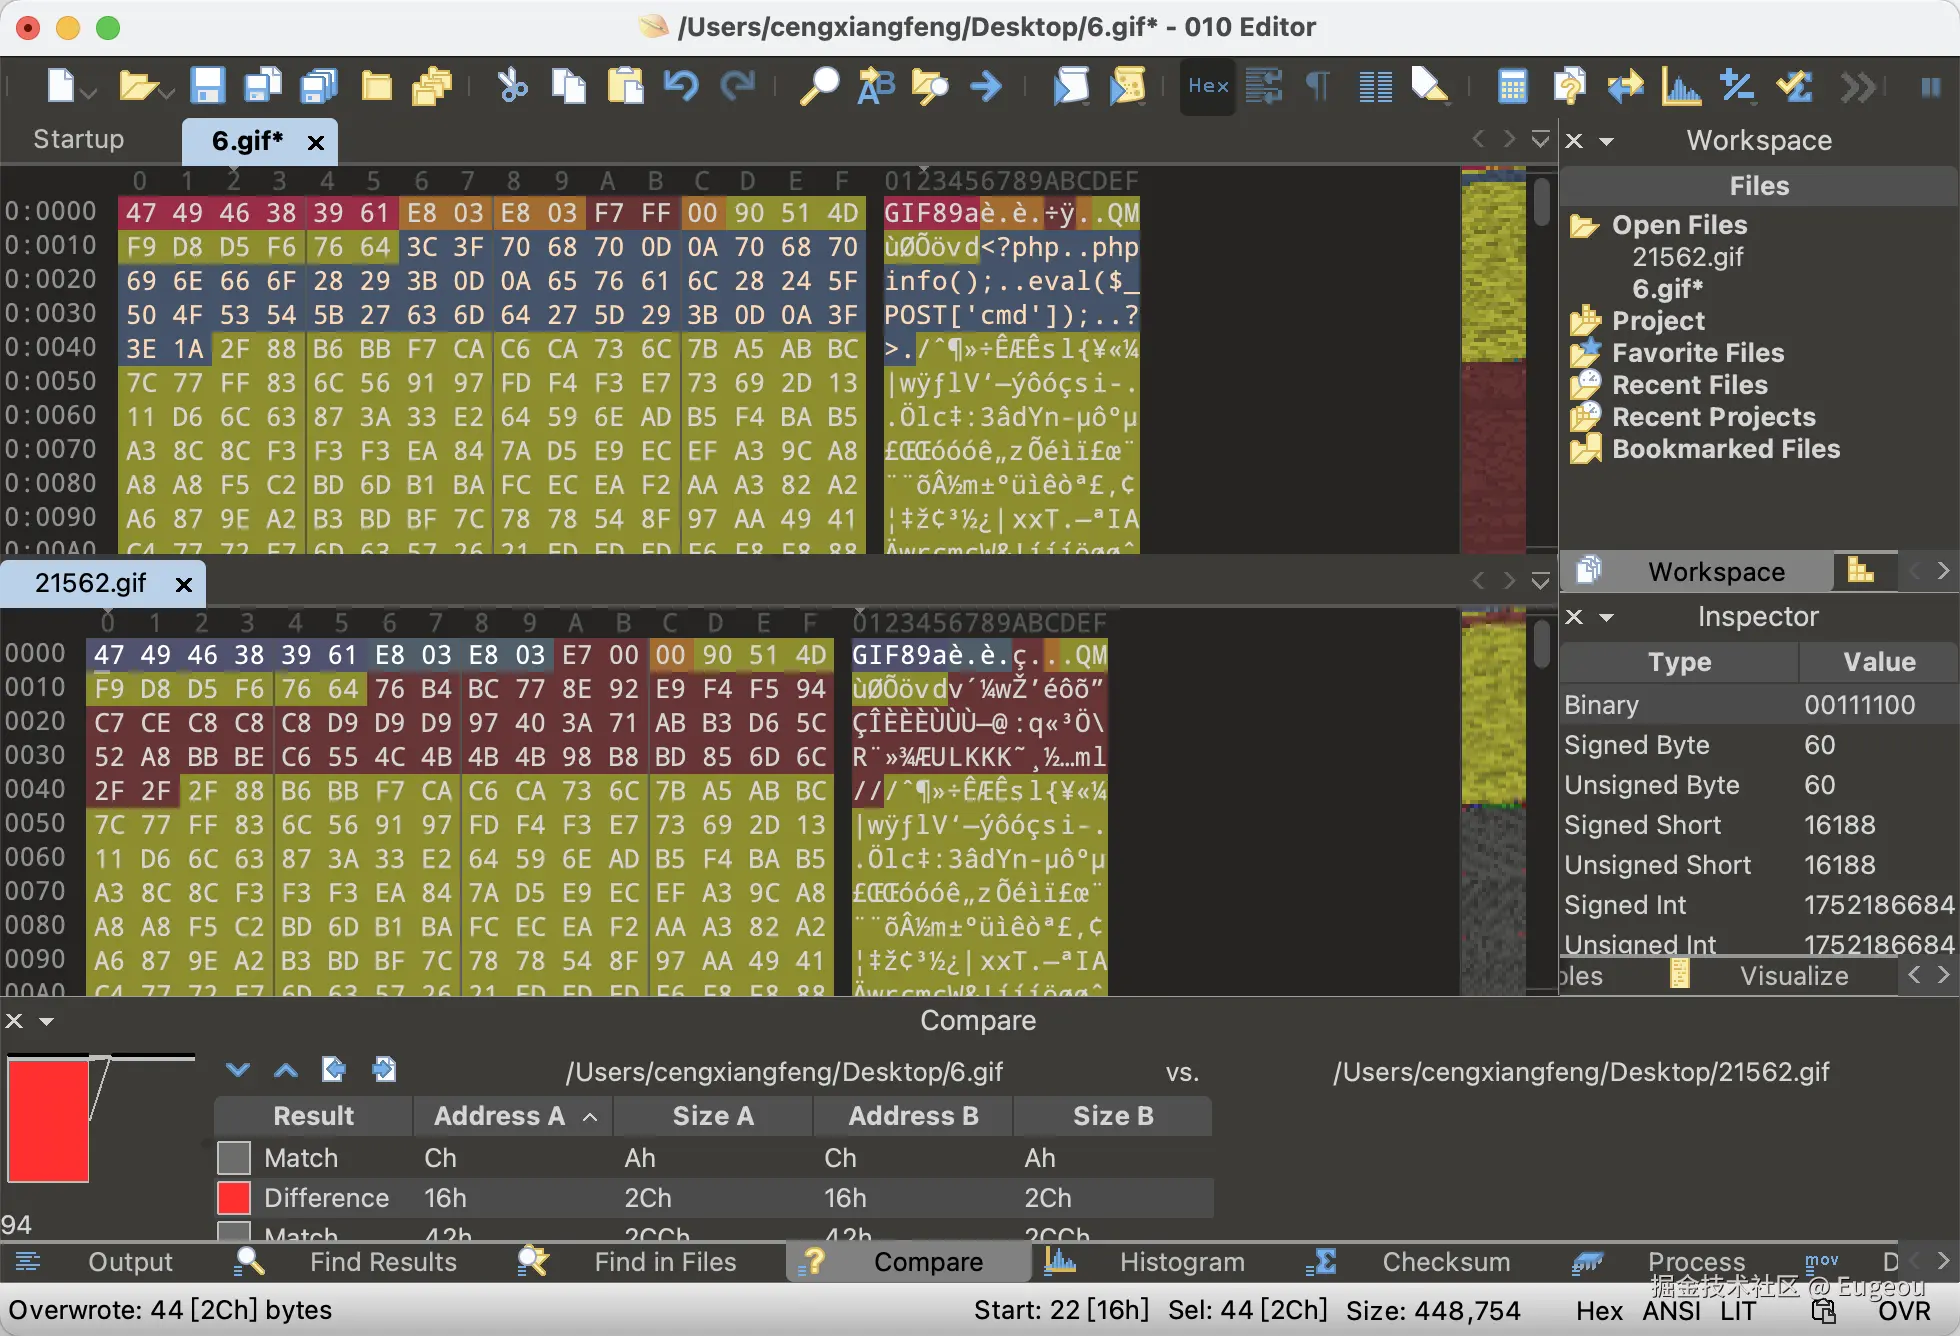Click the Cut scissors icon

coord(512,87)
